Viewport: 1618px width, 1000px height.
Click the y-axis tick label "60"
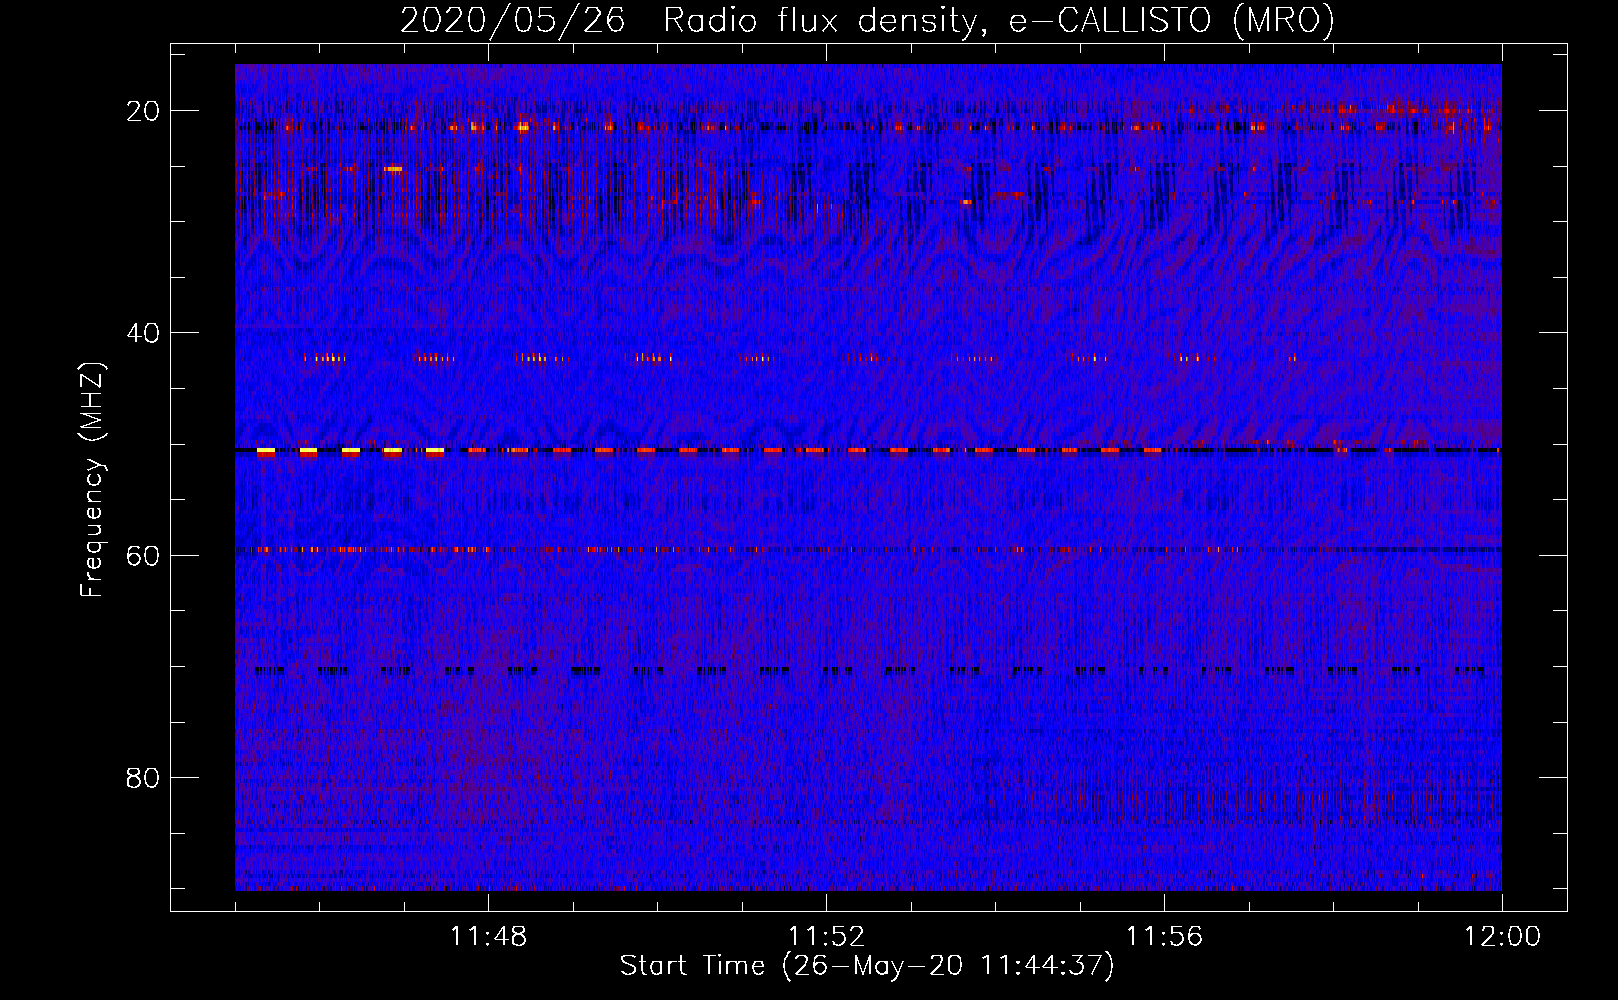coord(143,555)
